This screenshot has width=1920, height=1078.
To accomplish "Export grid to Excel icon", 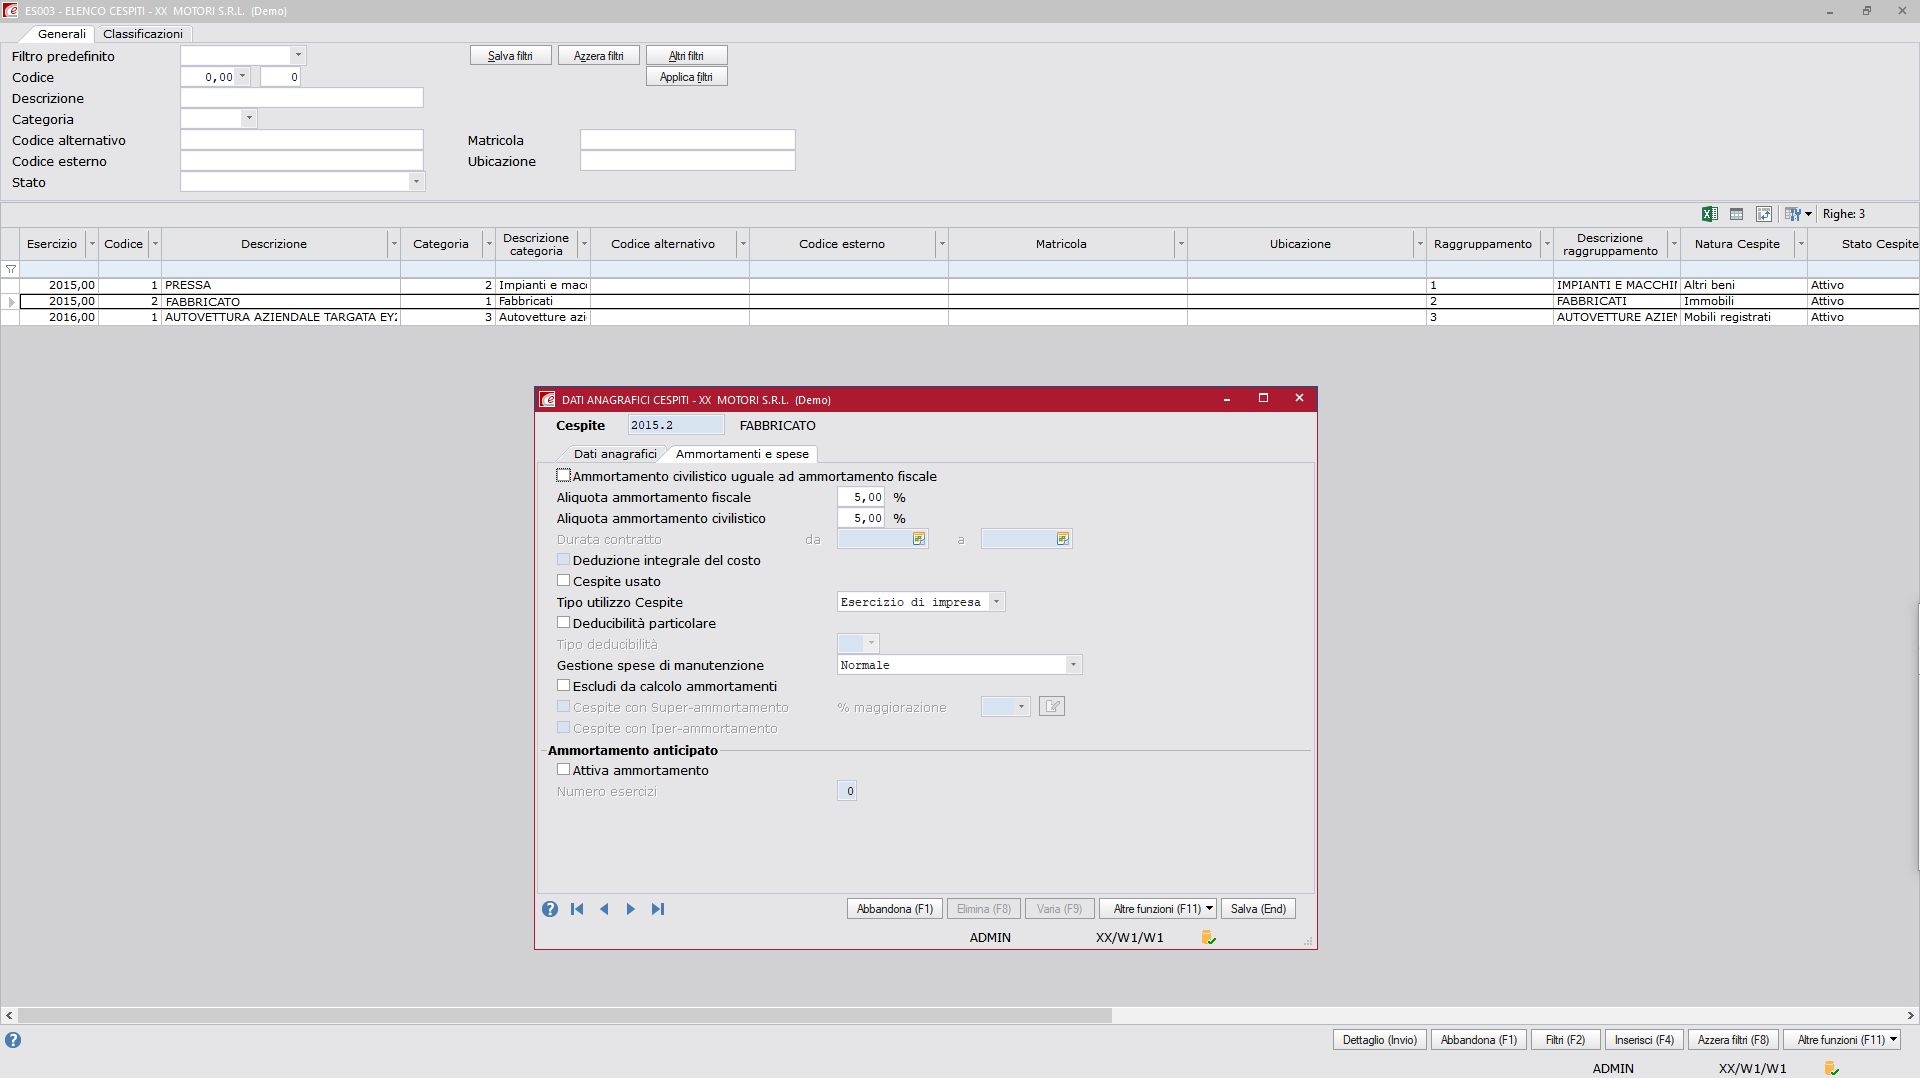I will tap(1710, 214).
